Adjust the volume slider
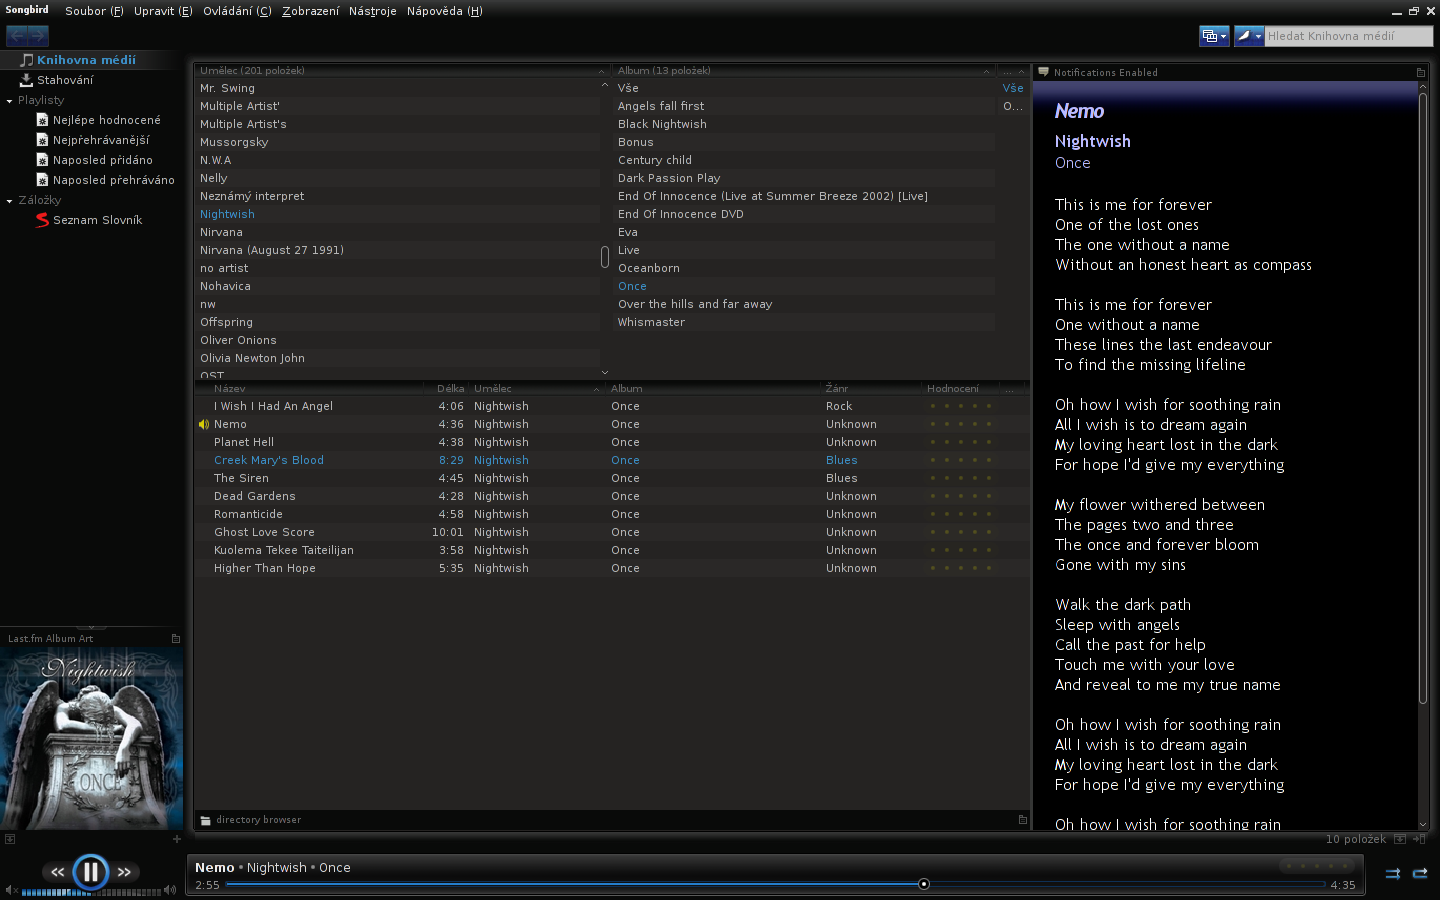This screenshot has height=900, width=1440. 91,891
